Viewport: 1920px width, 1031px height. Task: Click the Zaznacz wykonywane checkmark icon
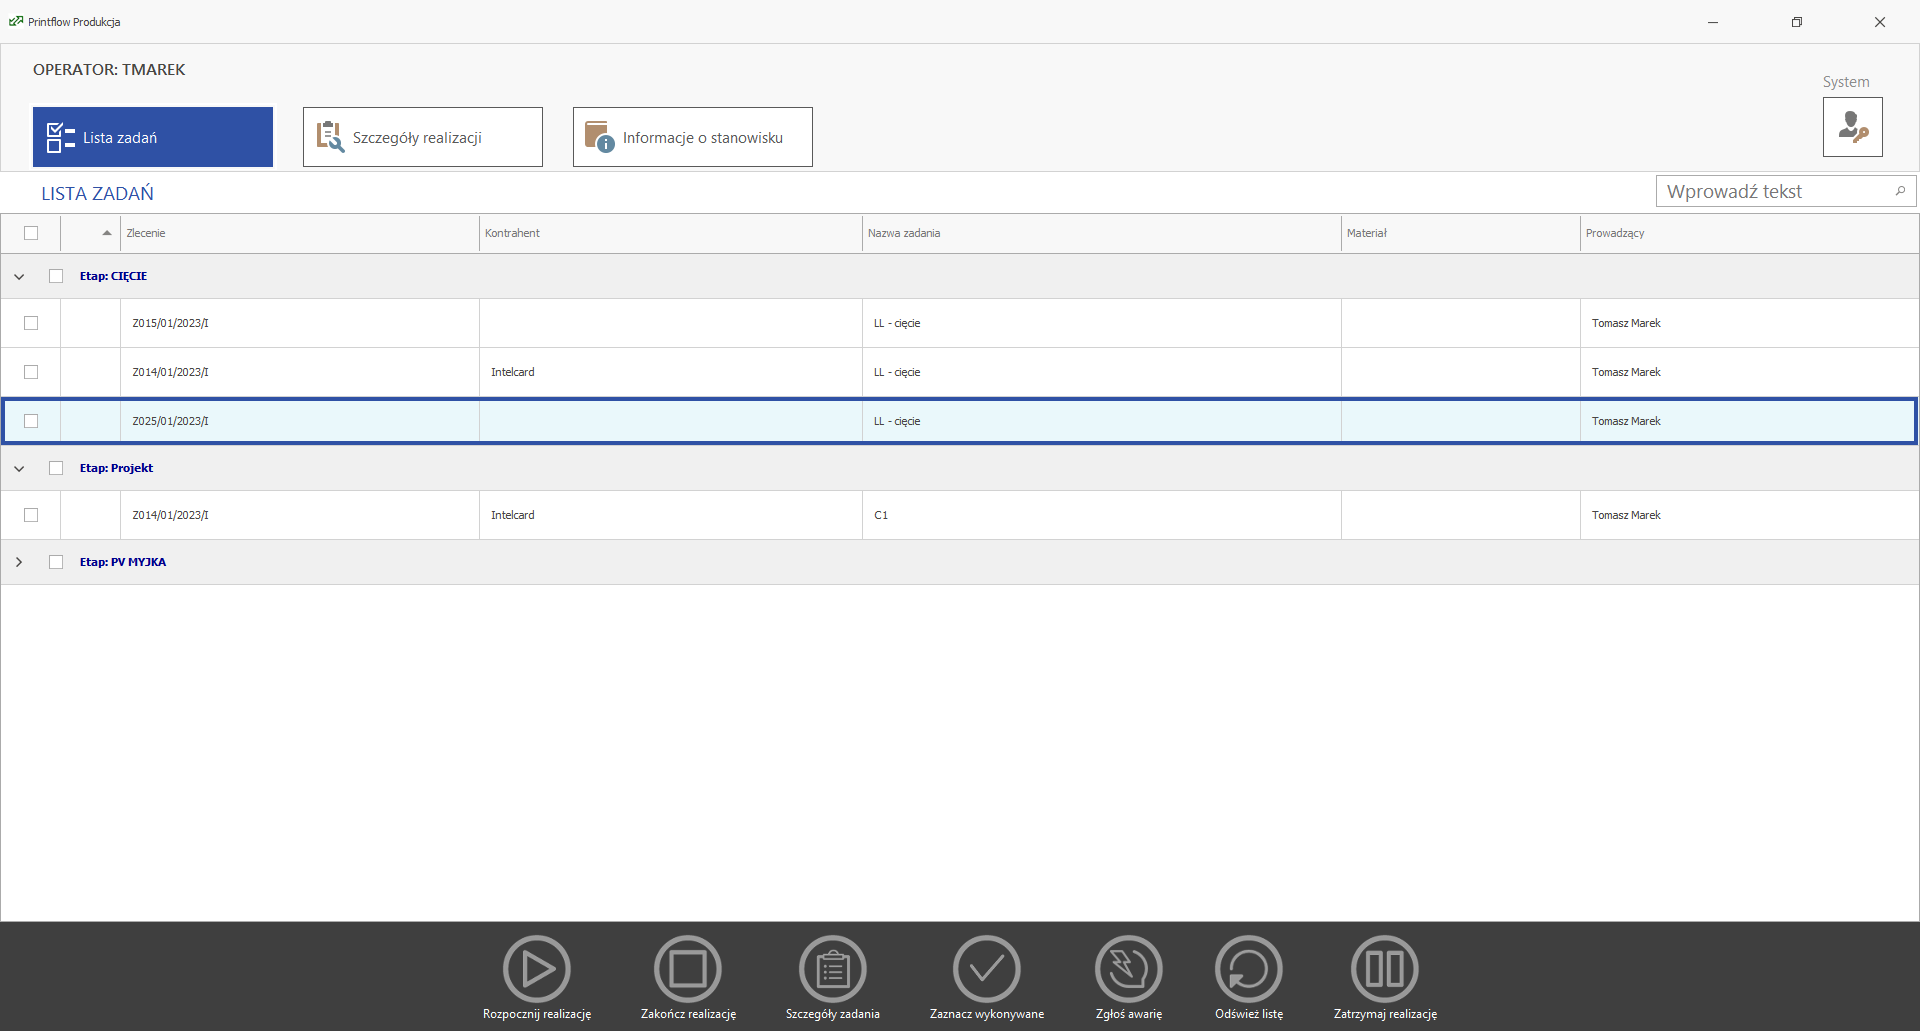point(986,968)
